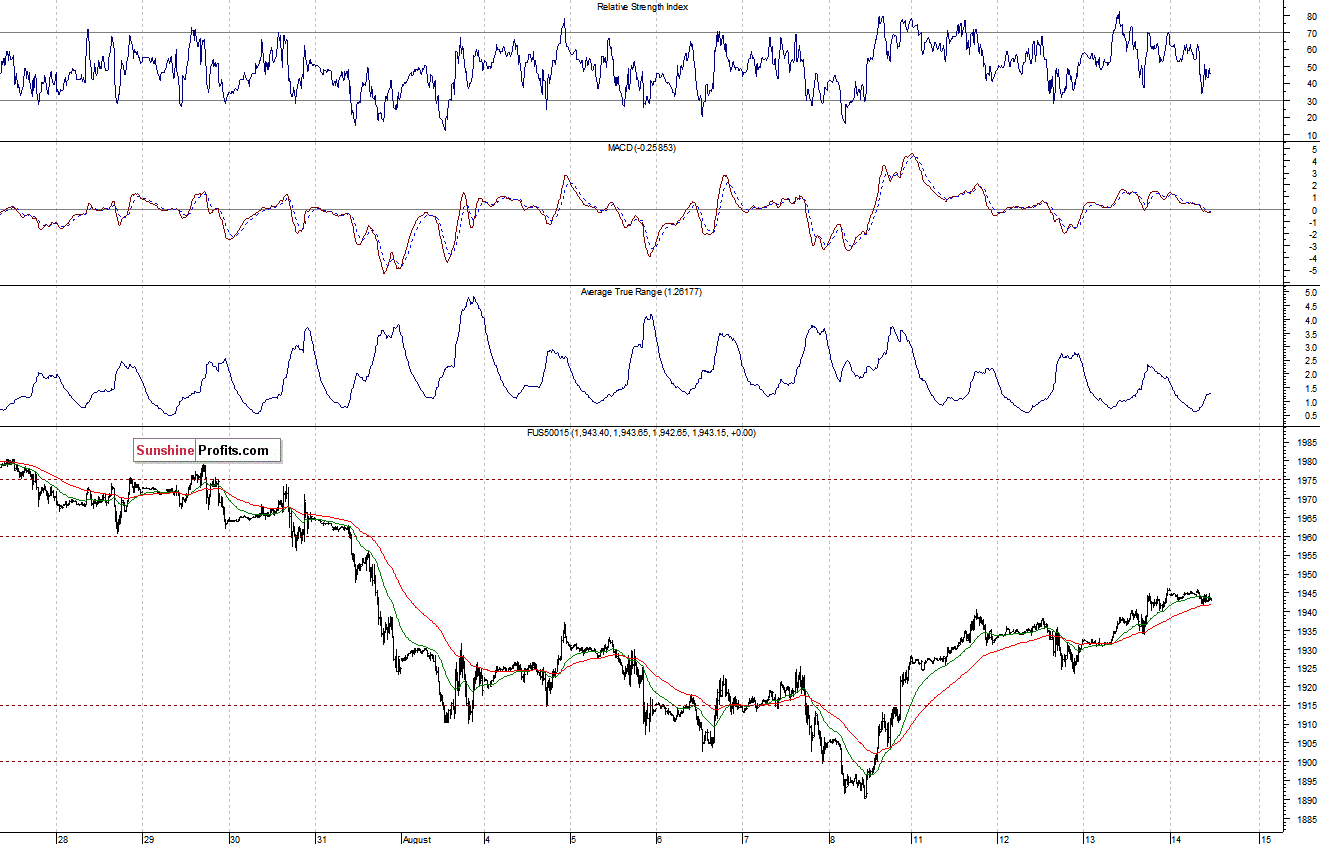
Task: Click date 8 on the time axis
Action: coord(831,839)
